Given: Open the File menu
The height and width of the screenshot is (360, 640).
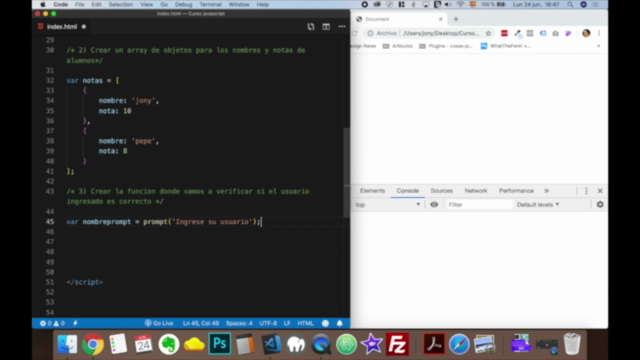Looking at the screenshot, I should [x=80, y=4].
